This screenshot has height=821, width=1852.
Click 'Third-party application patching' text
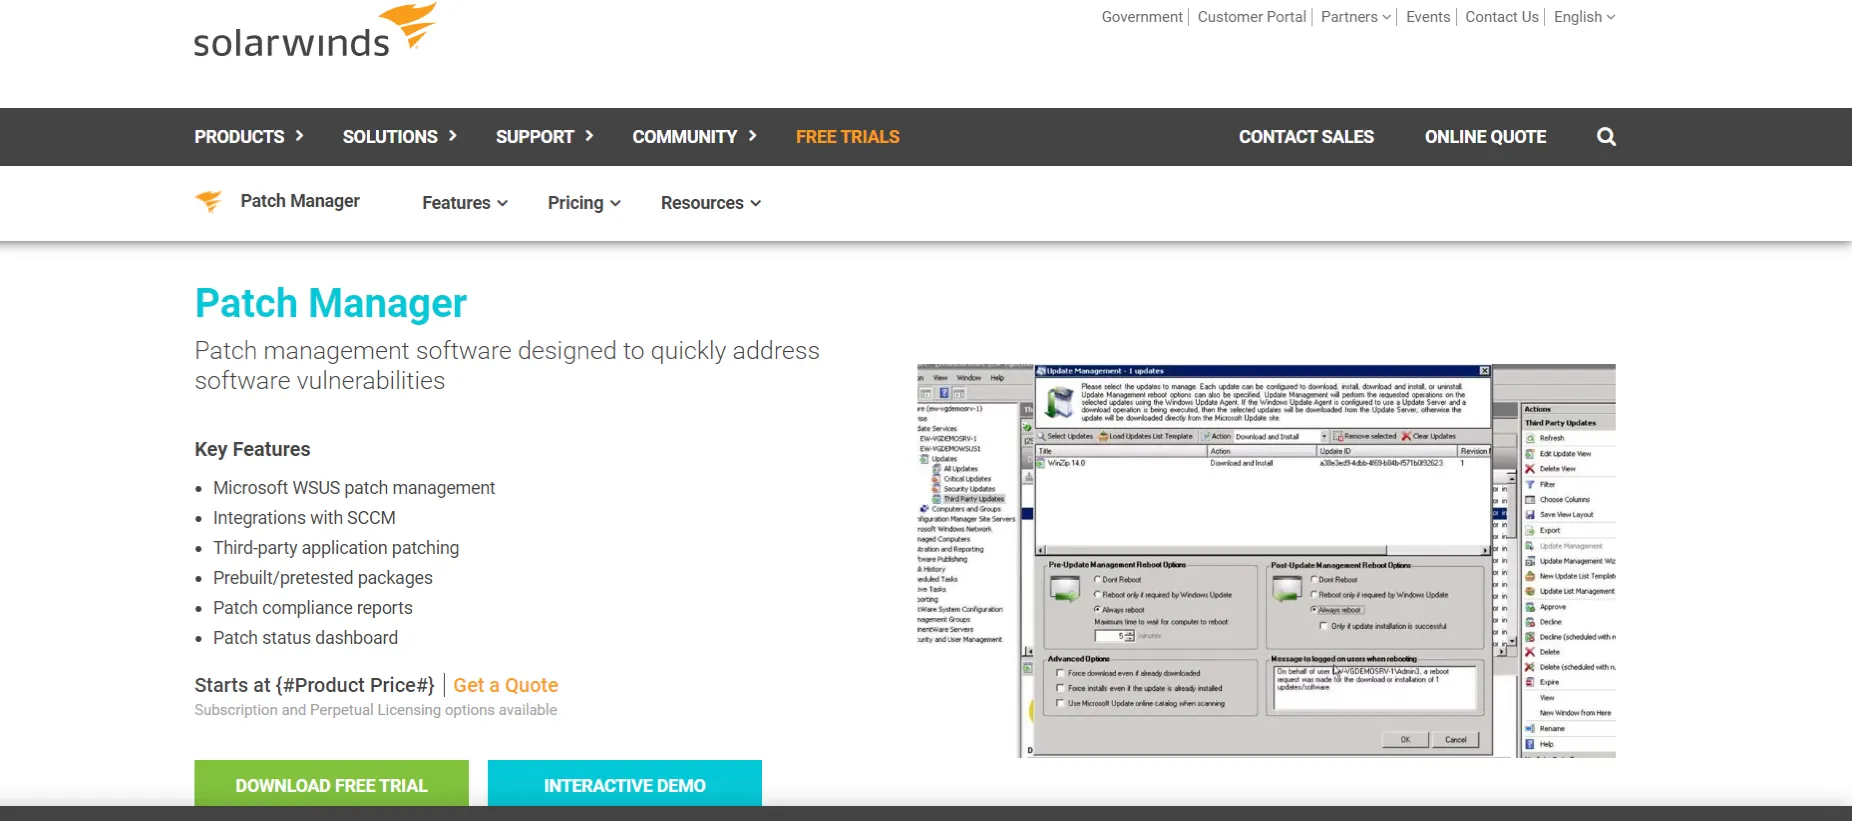pos(336,548)
